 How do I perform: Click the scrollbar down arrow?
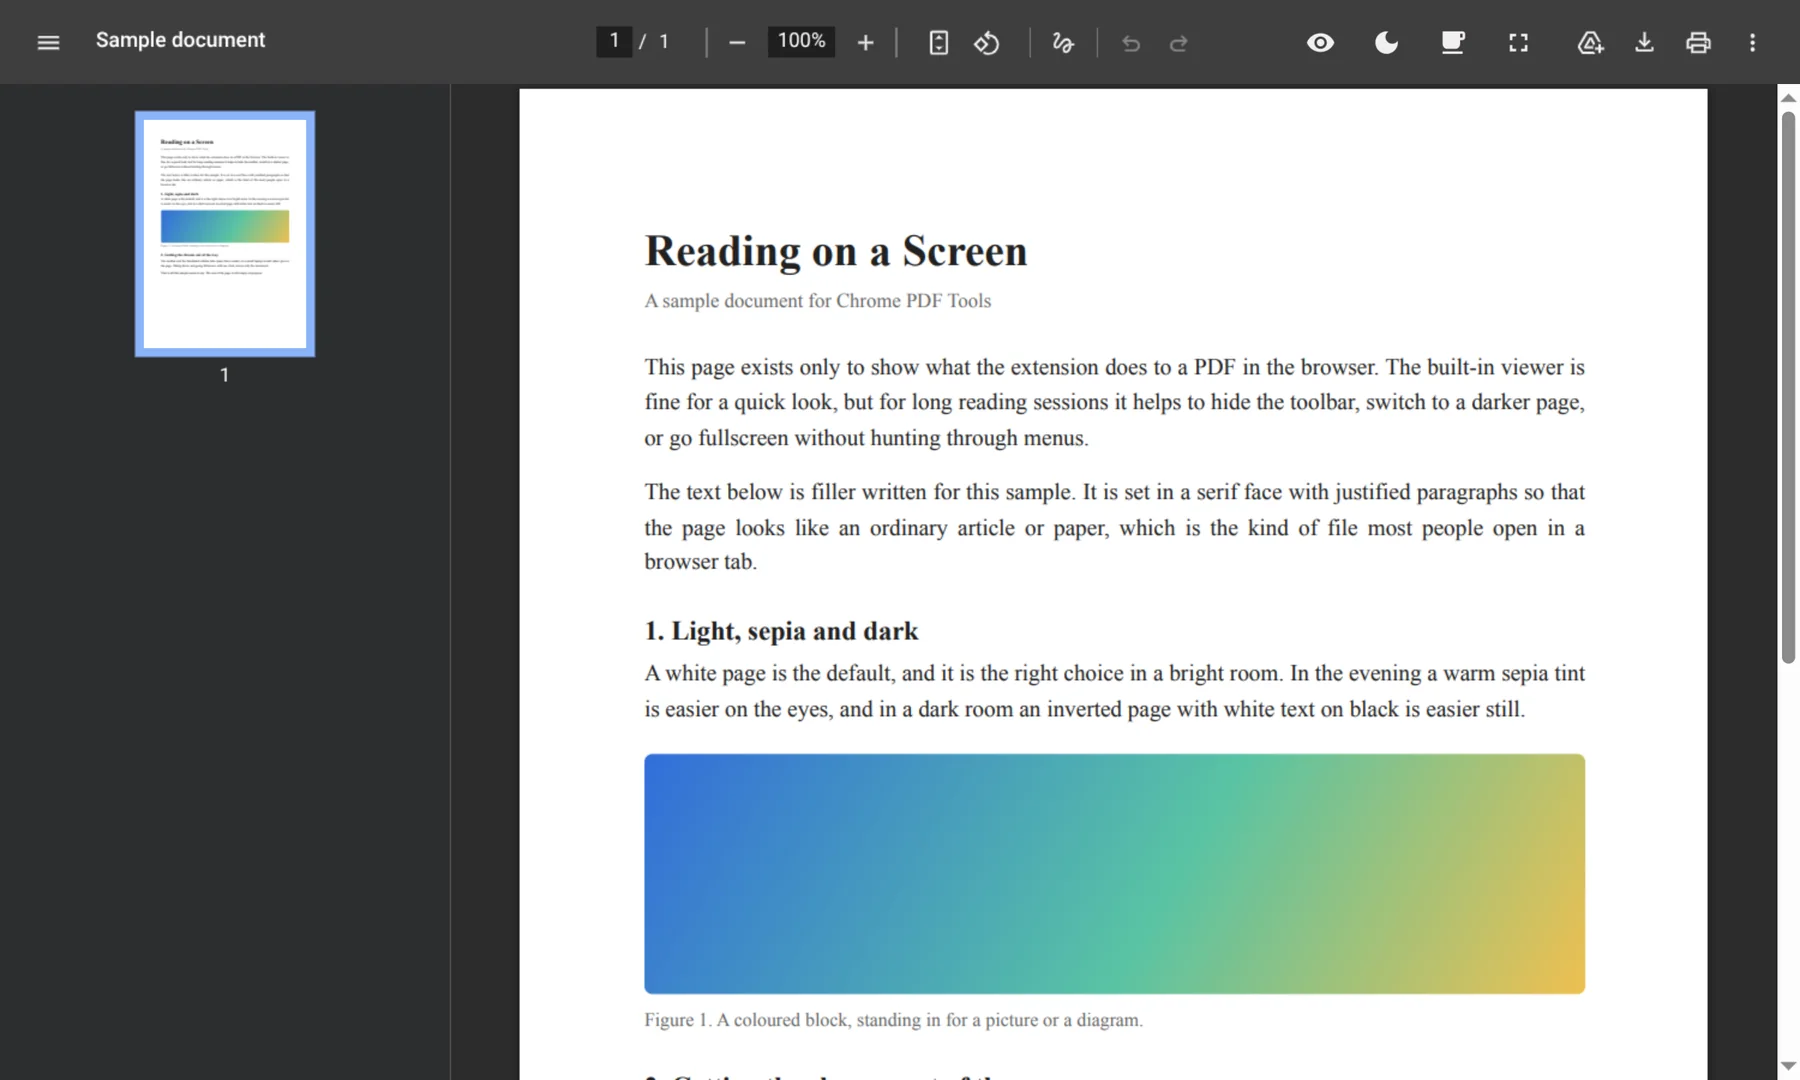(x=1788, y=1066)
